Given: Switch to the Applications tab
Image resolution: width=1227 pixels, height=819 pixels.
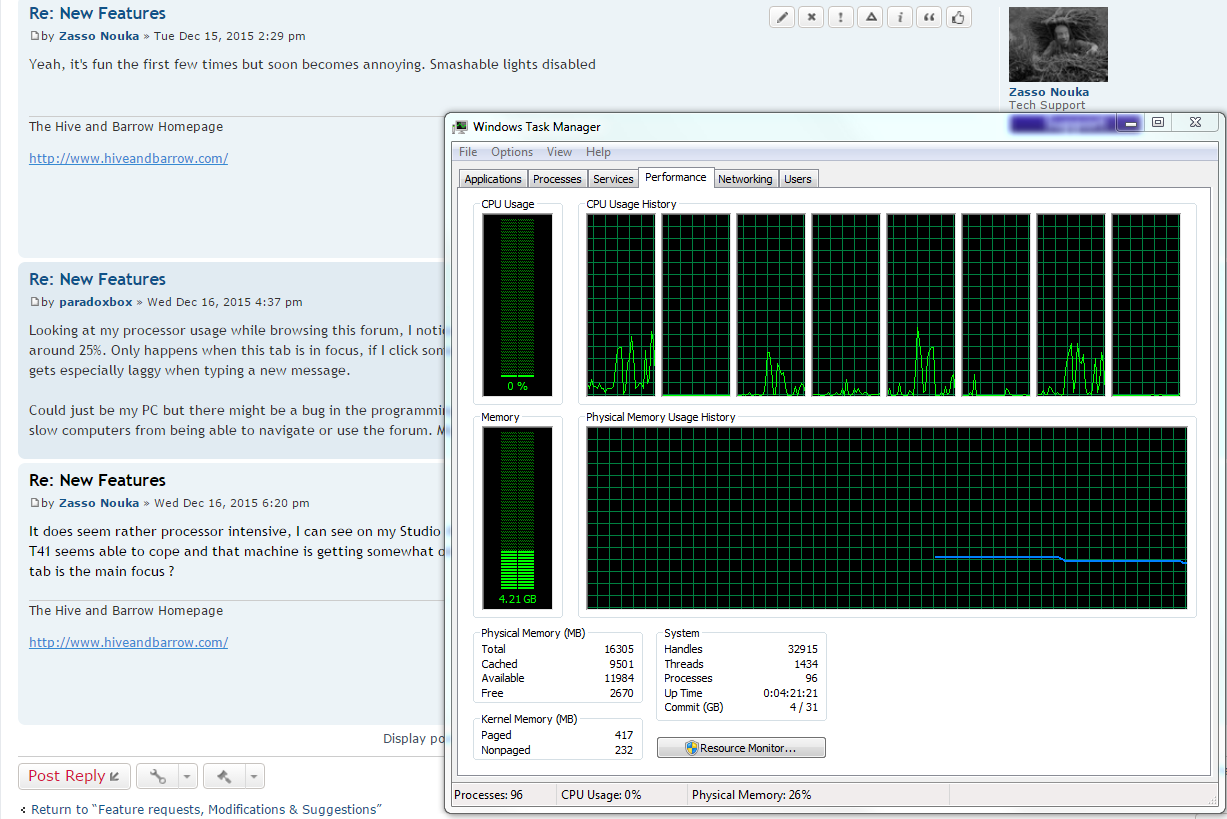Looking at the screenshot, I should [493, 179].
